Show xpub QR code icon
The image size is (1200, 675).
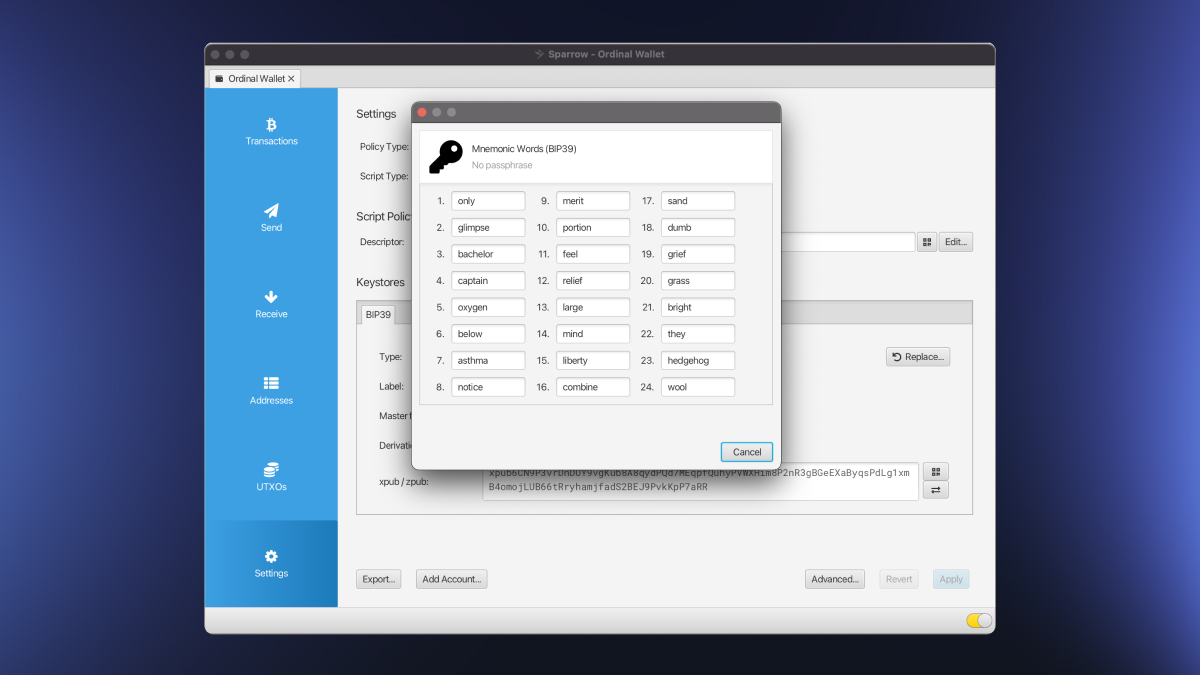pos(935,471)
